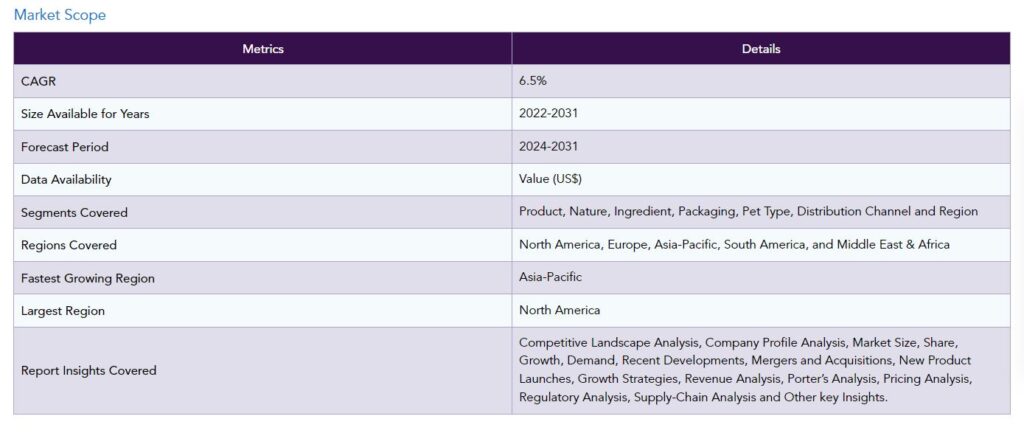This screenshot has width=1024, height=433.
Task: Select the Data Availability label
Action: pyautogui.click(x=66, y=180)
